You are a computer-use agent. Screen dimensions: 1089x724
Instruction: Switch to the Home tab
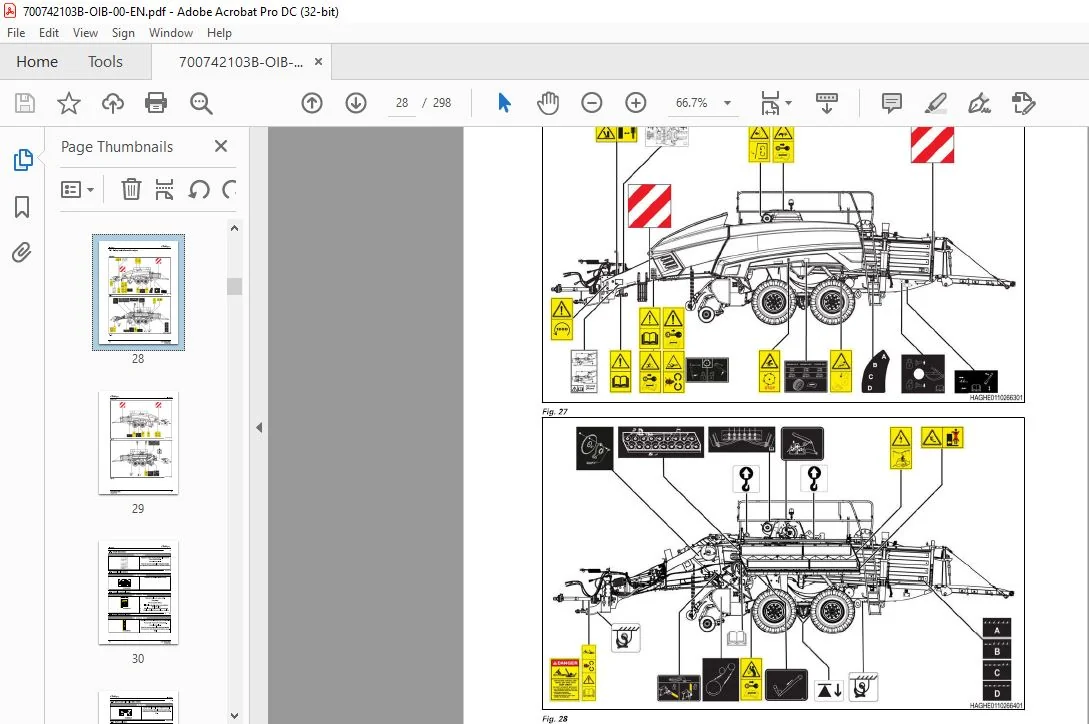[x=37, y=62]
